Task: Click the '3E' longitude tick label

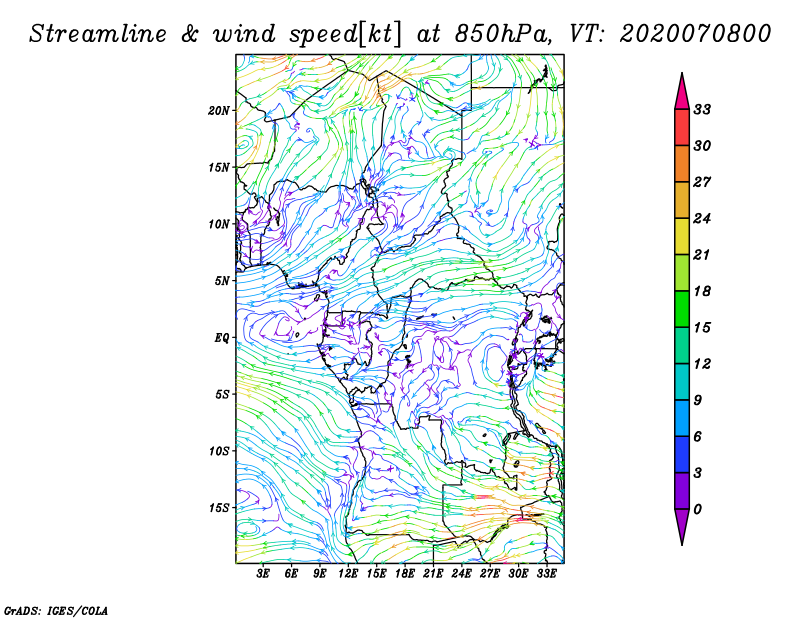Action: tap(264, 574)
